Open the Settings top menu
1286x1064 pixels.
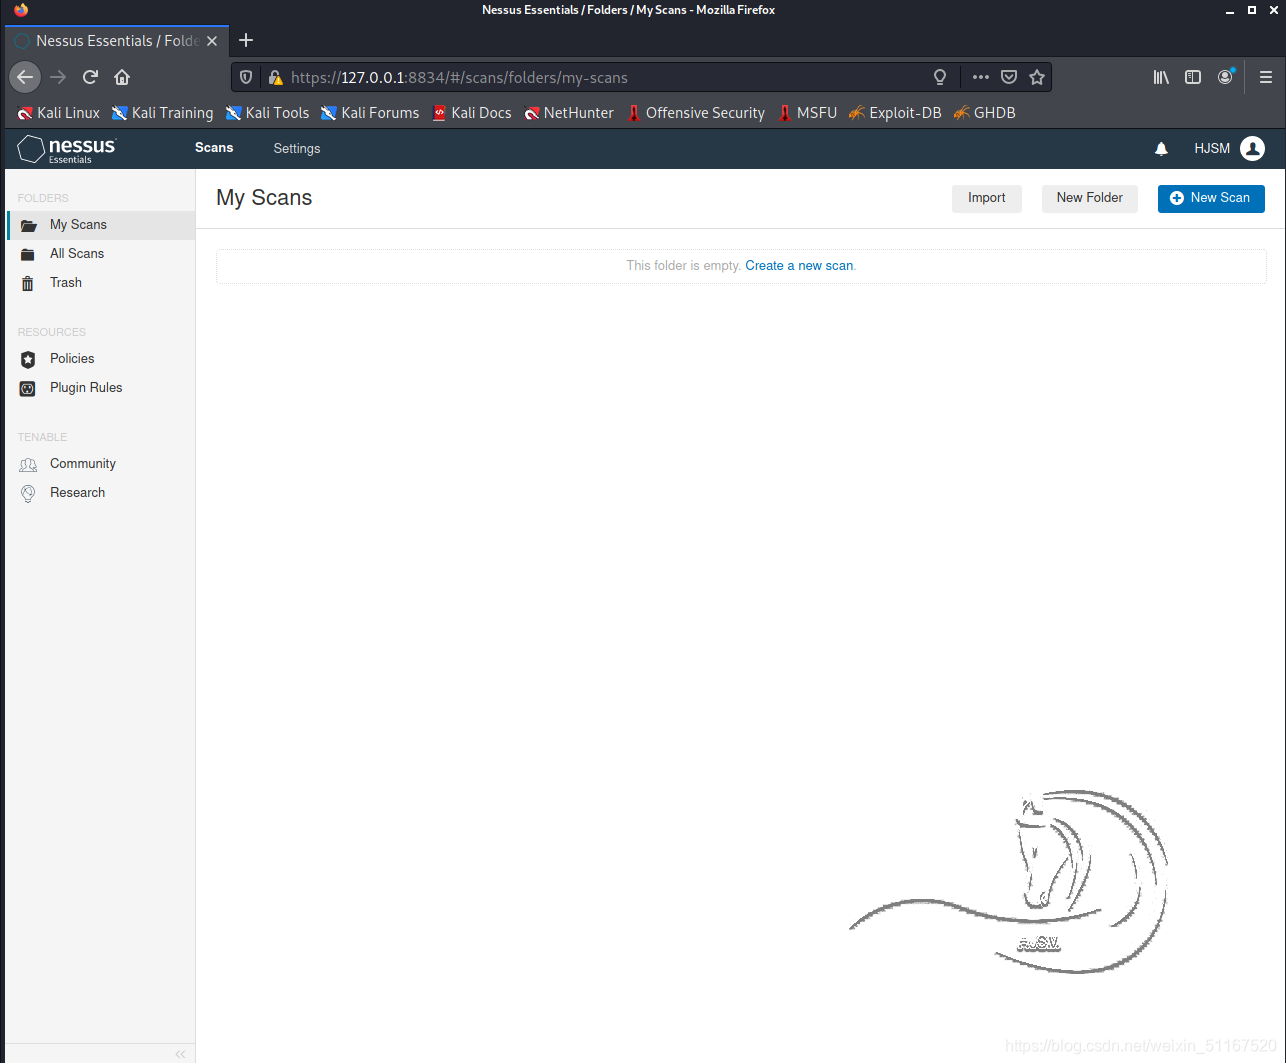(297, 148)
